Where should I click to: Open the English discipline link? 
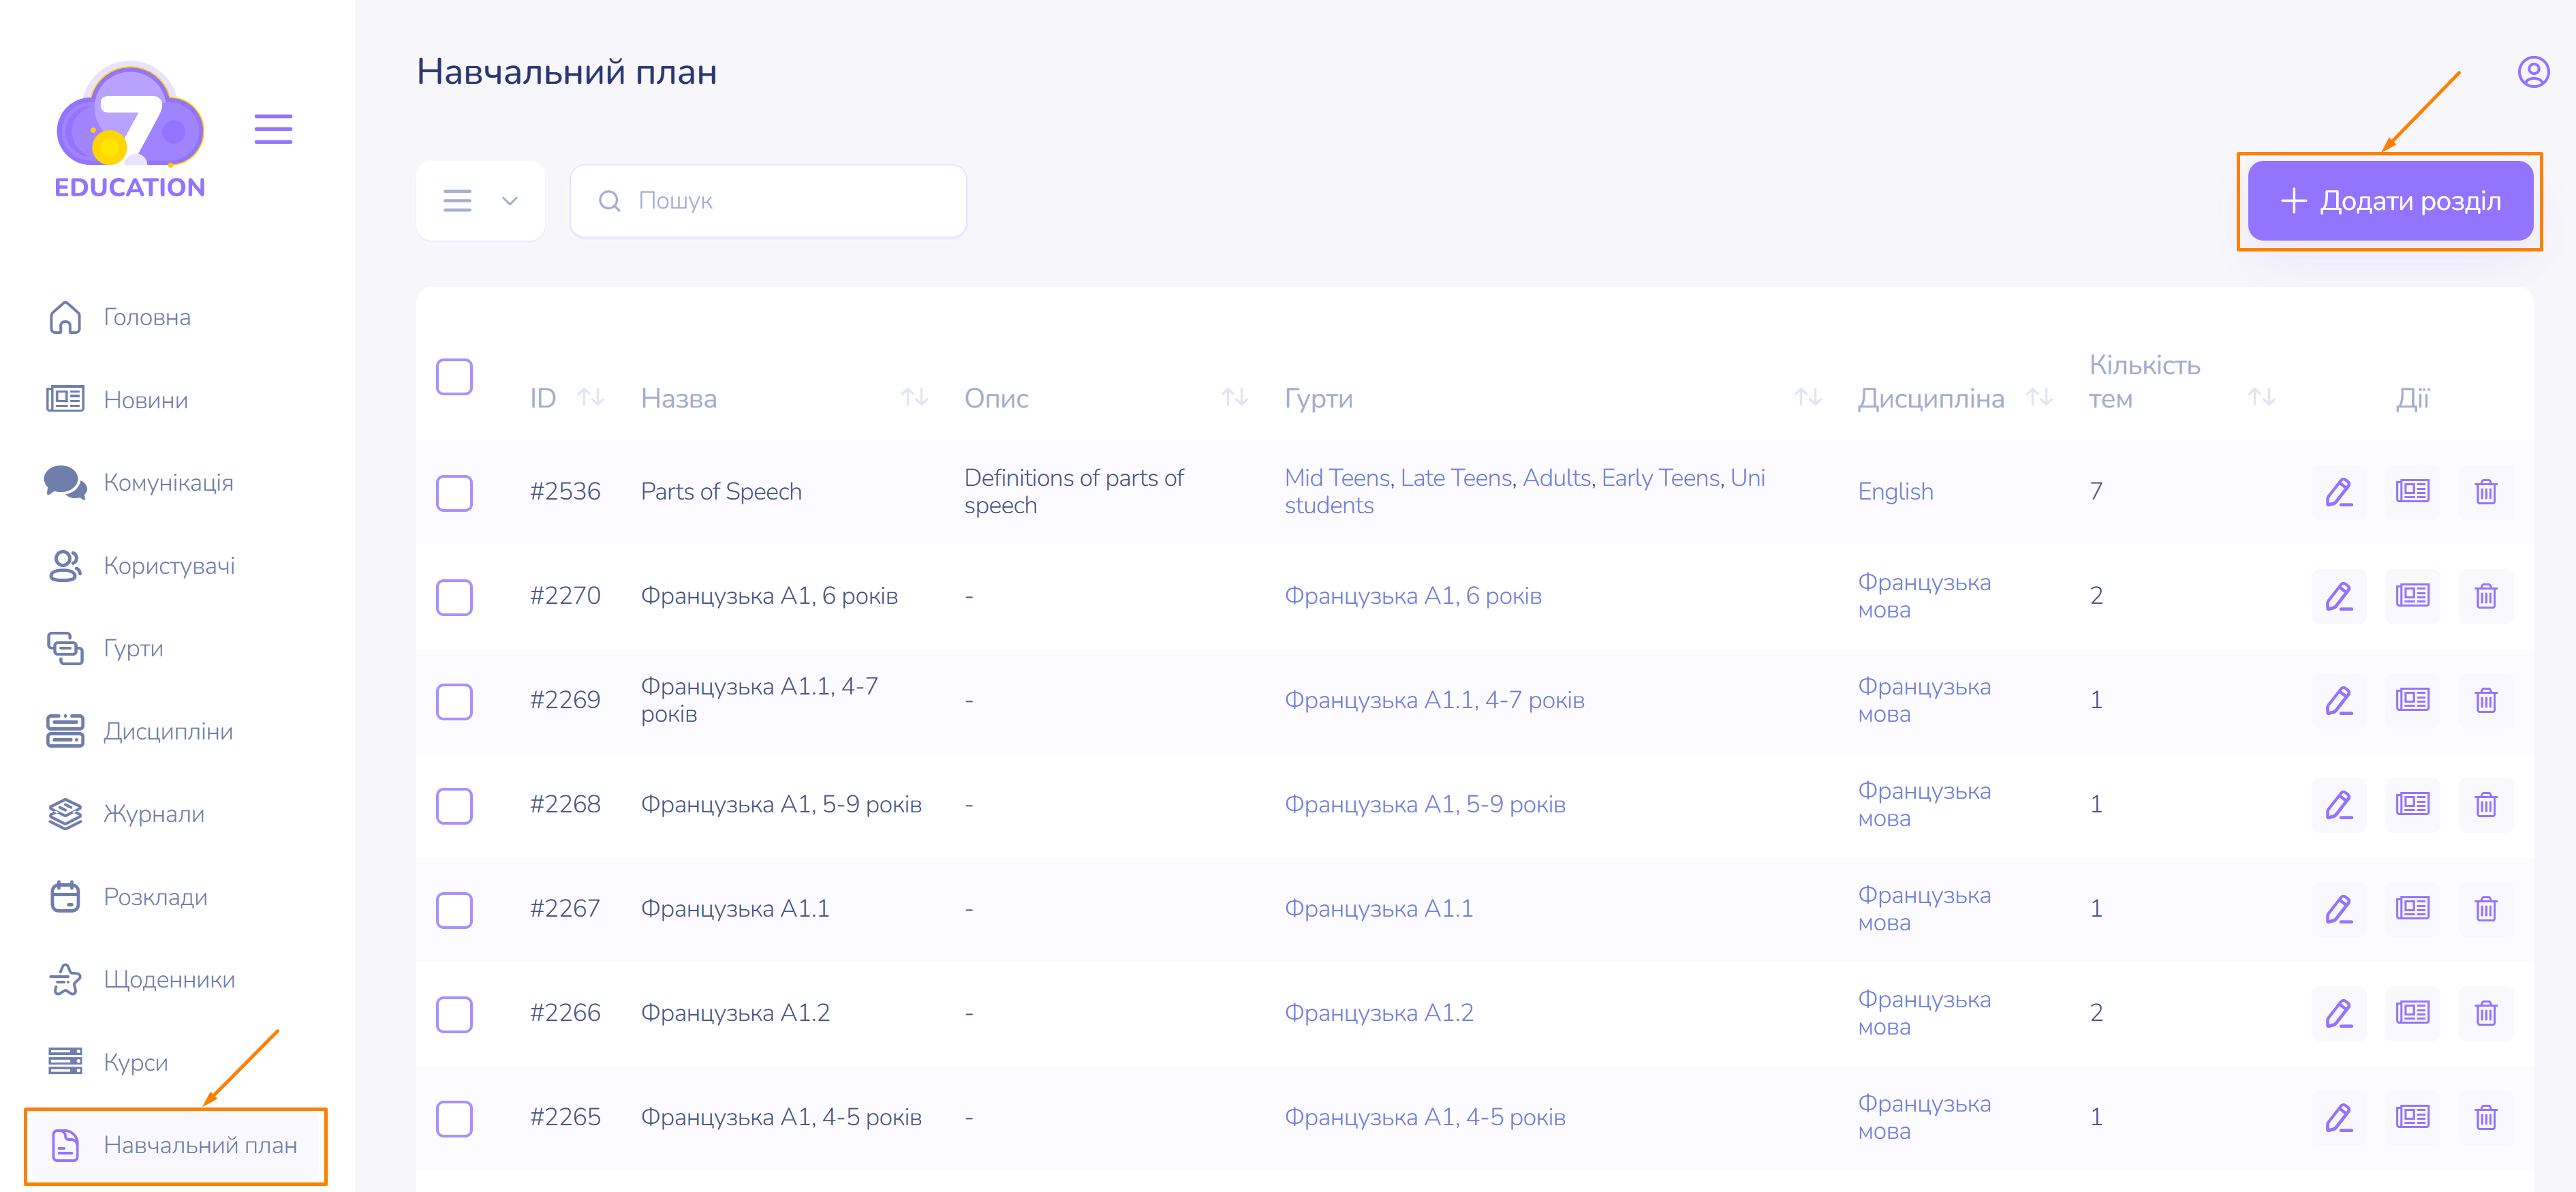tap(1895, 492)
